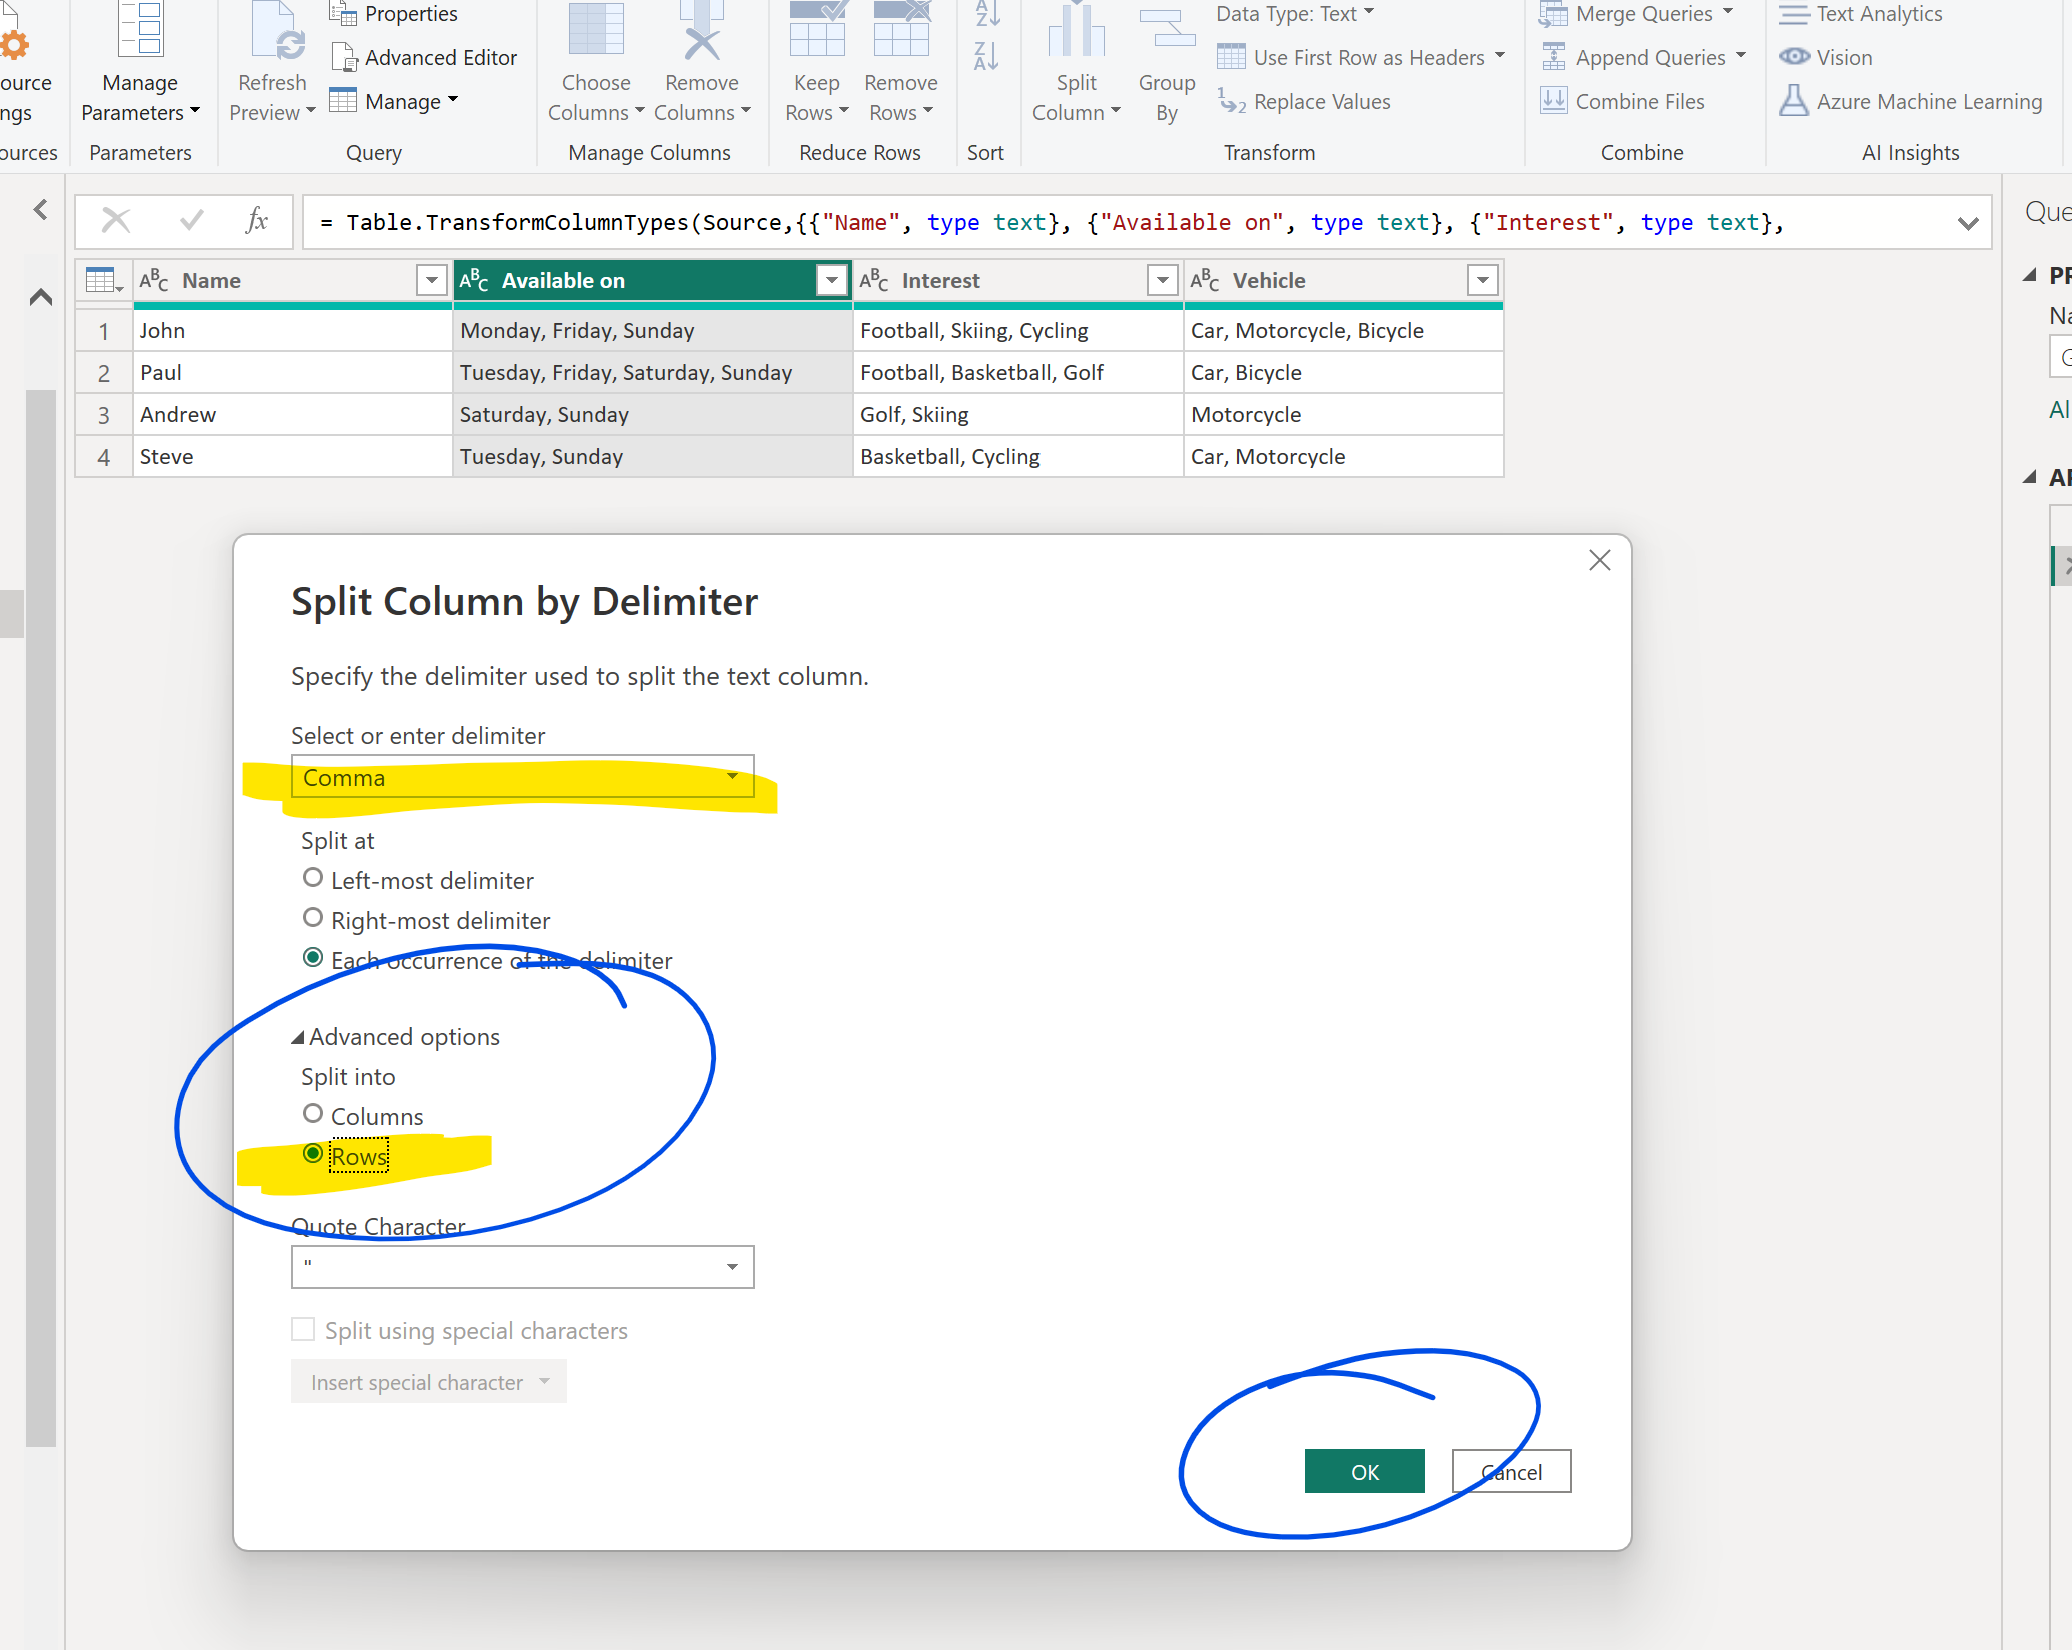Click the table corner menu icon
2072x1650 pixels.
pos(104,281)
